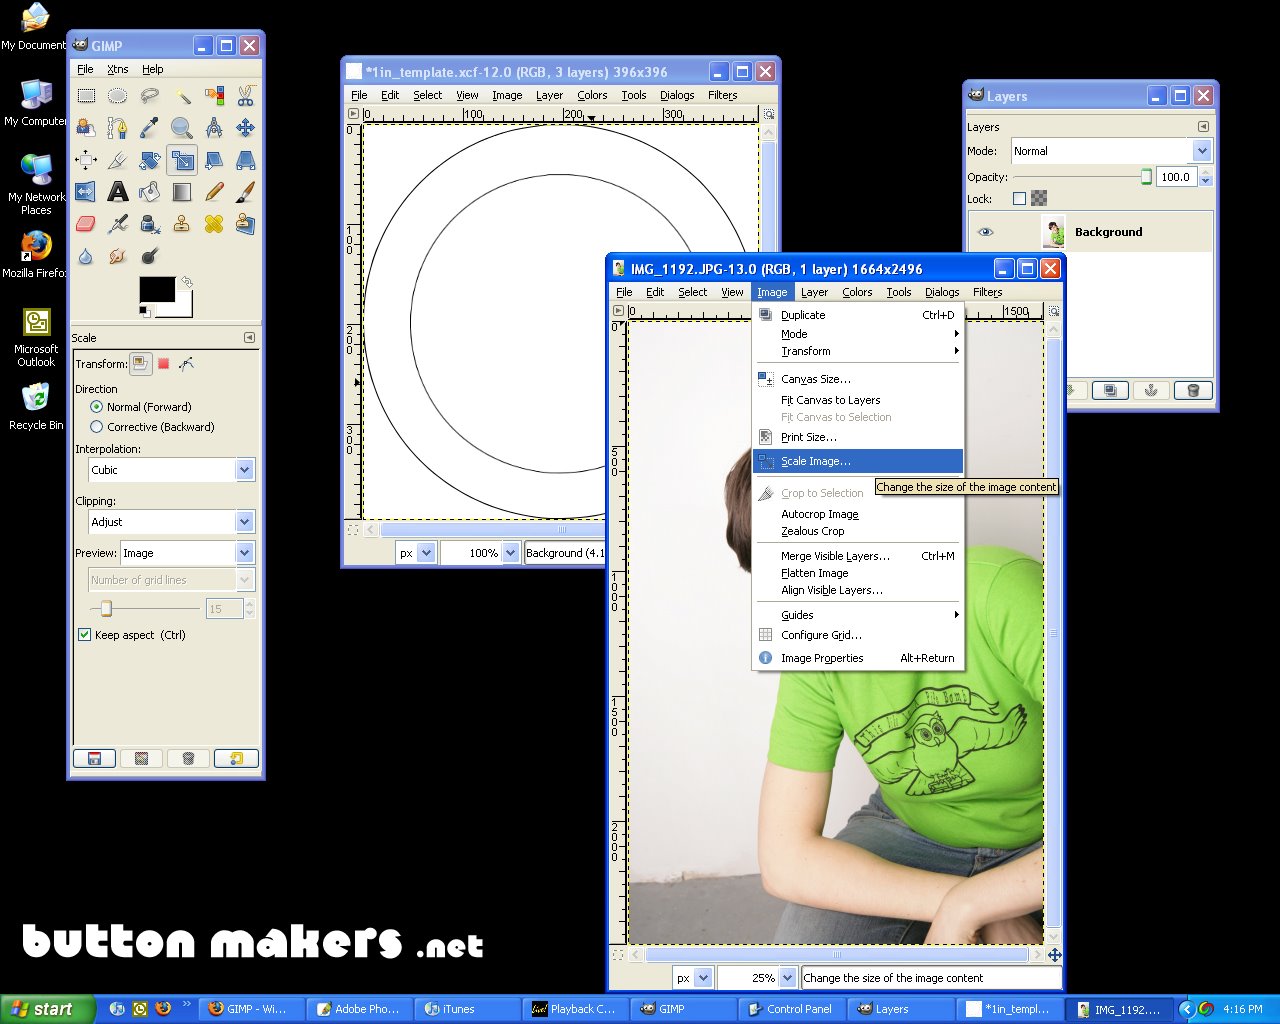Reset tool options to default values
This screenshot has width=1280, height=1024.
(x=236, y=759)
